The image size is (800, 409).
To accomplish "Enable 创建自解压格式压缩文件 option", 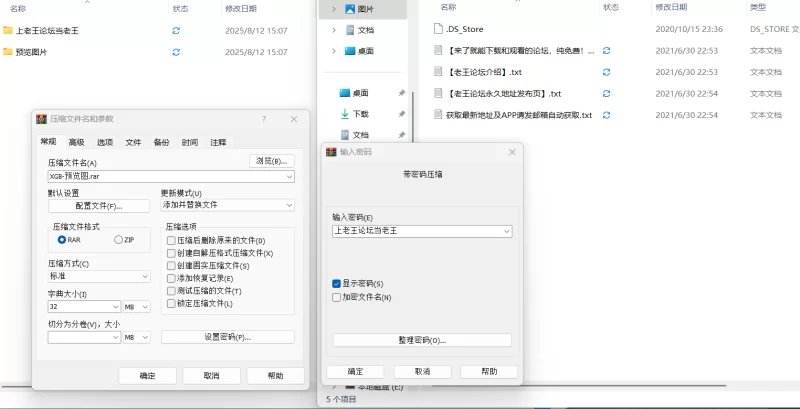I will click(171, 253).
